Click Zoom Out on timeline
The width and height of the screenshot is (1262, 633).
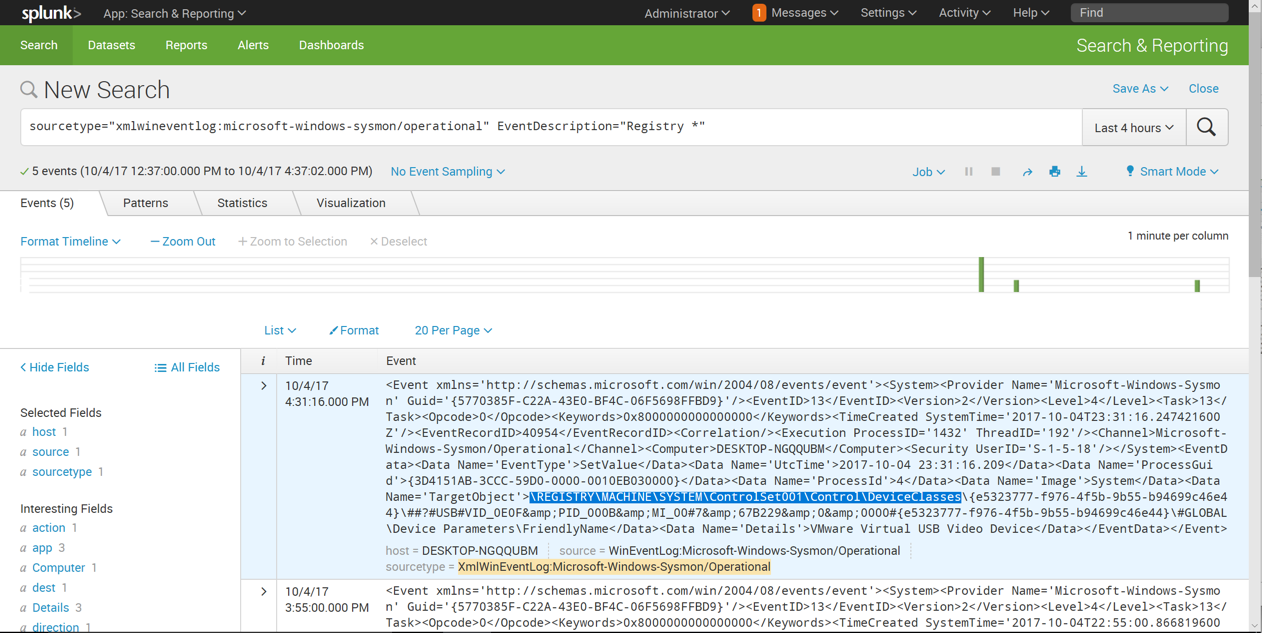pyautogui.click(x=182, y=242)
